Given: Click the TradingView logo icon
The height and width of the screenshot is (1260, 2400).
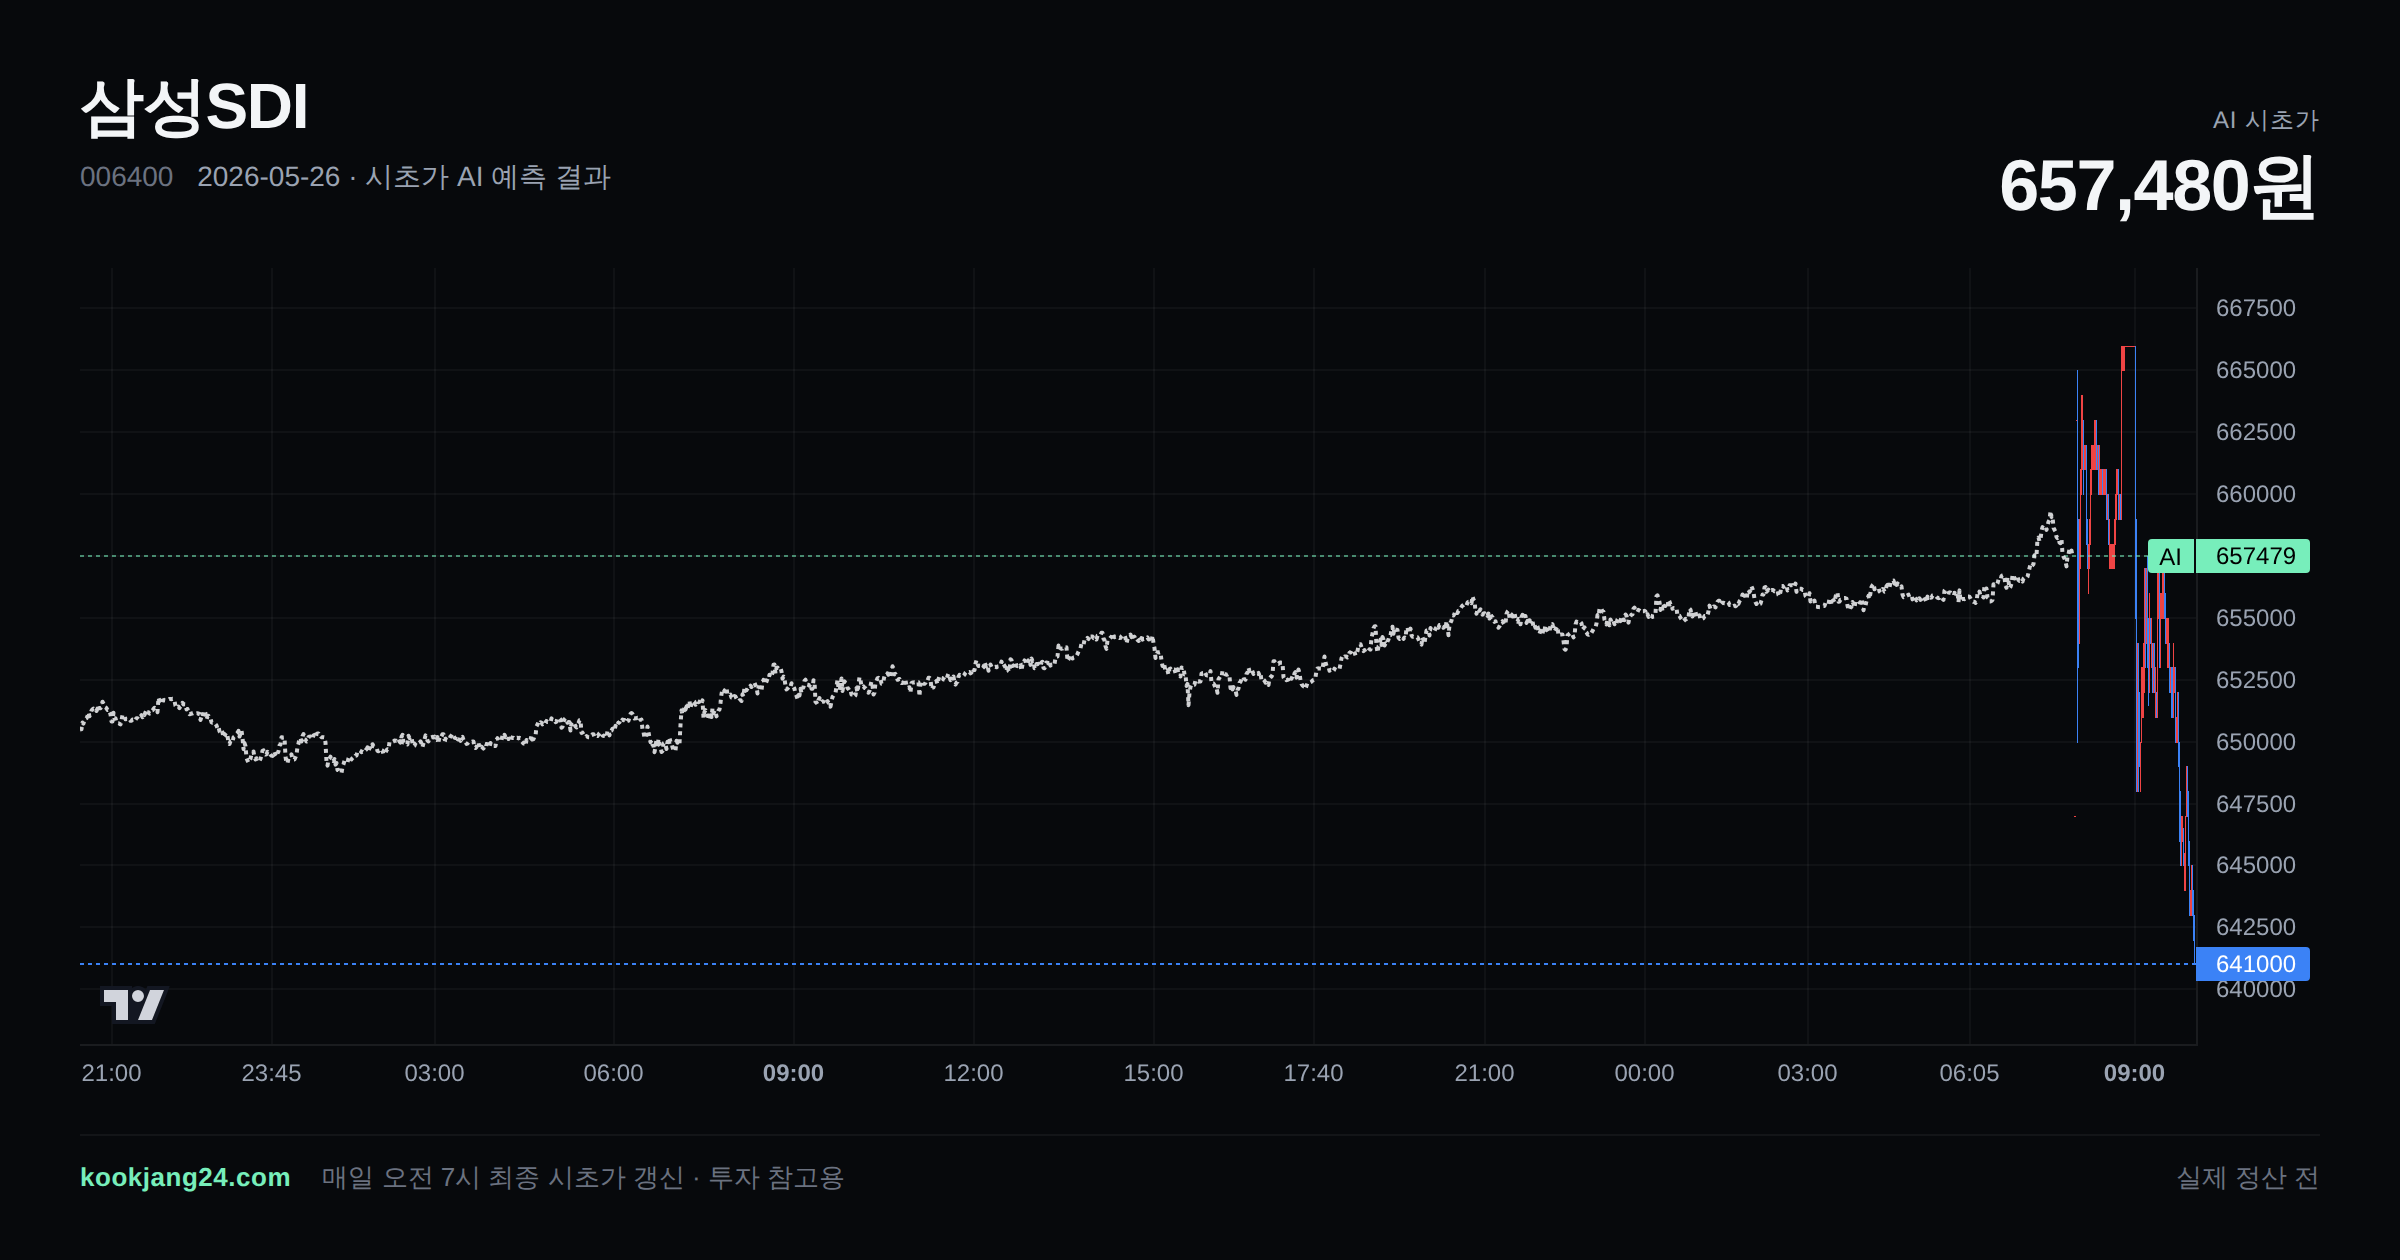Looking at the screenshot, I should coord(134,1004).
